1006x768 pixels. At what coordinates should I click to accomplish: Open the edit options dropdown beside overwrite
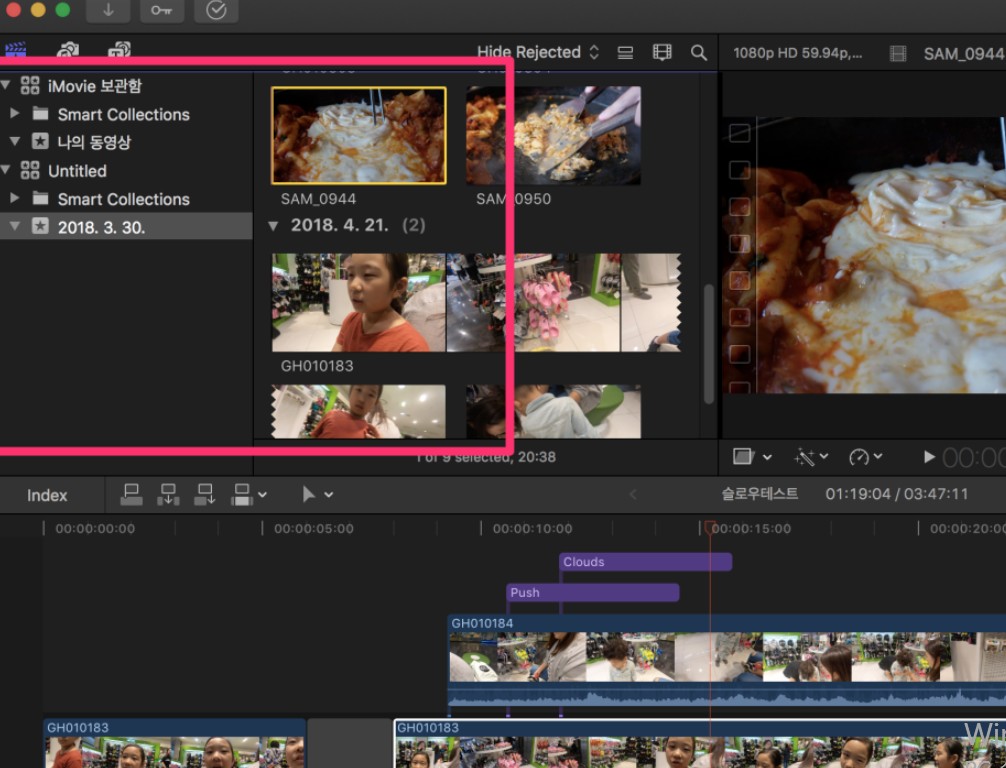tap(262, 495)
